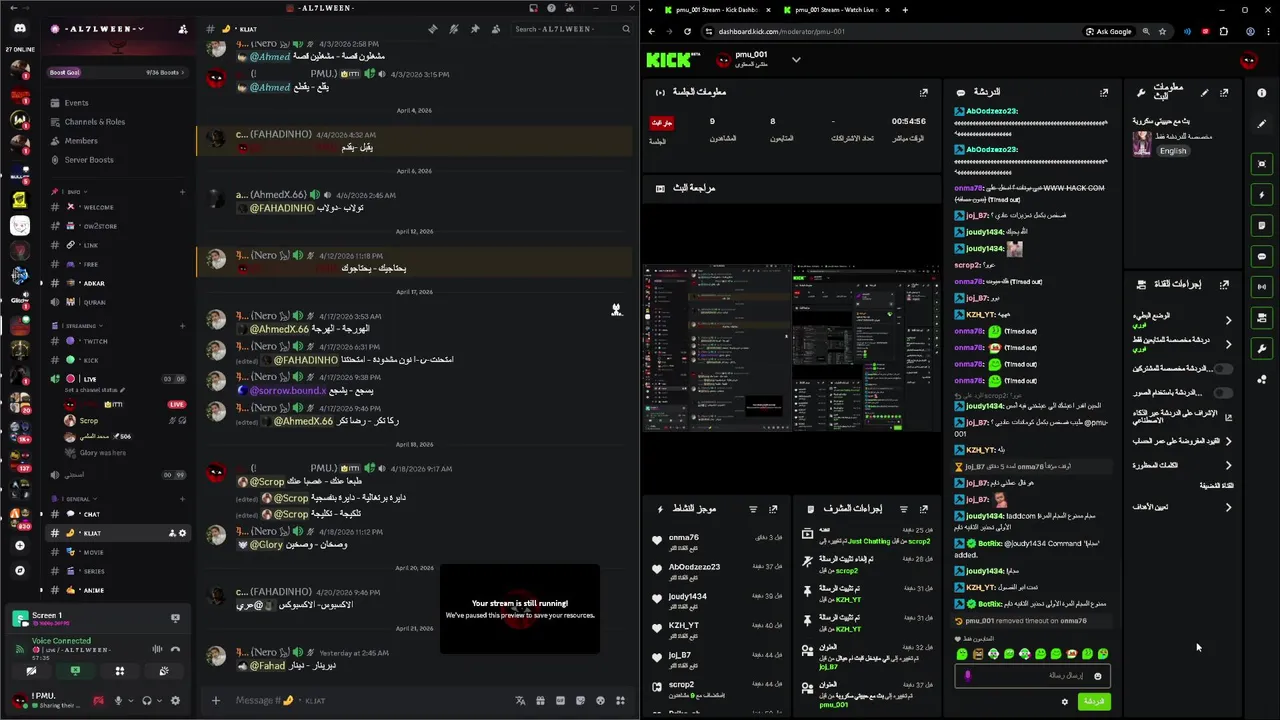Reload the Kick dashboard page
Viewport: 1280px width, 720px height.
coord(687,31)
